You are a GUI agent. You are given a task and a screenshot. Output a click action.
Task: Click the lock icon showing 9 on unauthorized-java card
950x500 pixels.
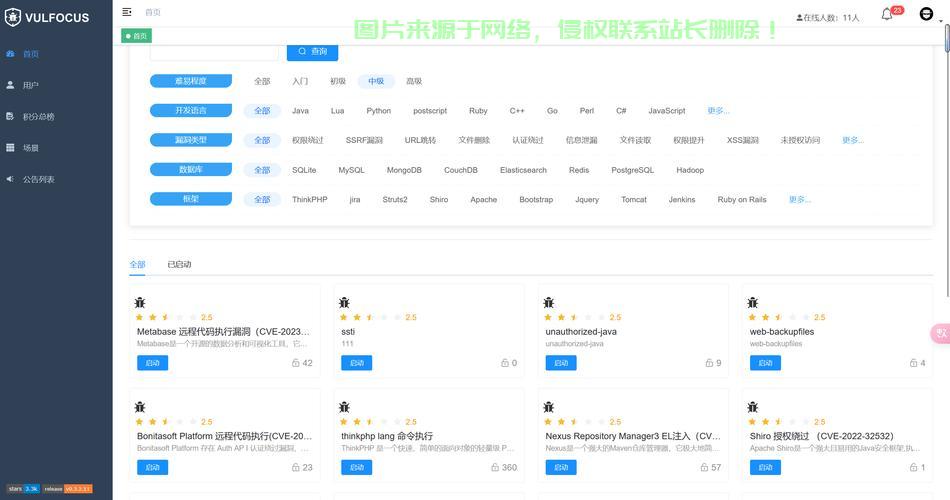tap(709, 363)
